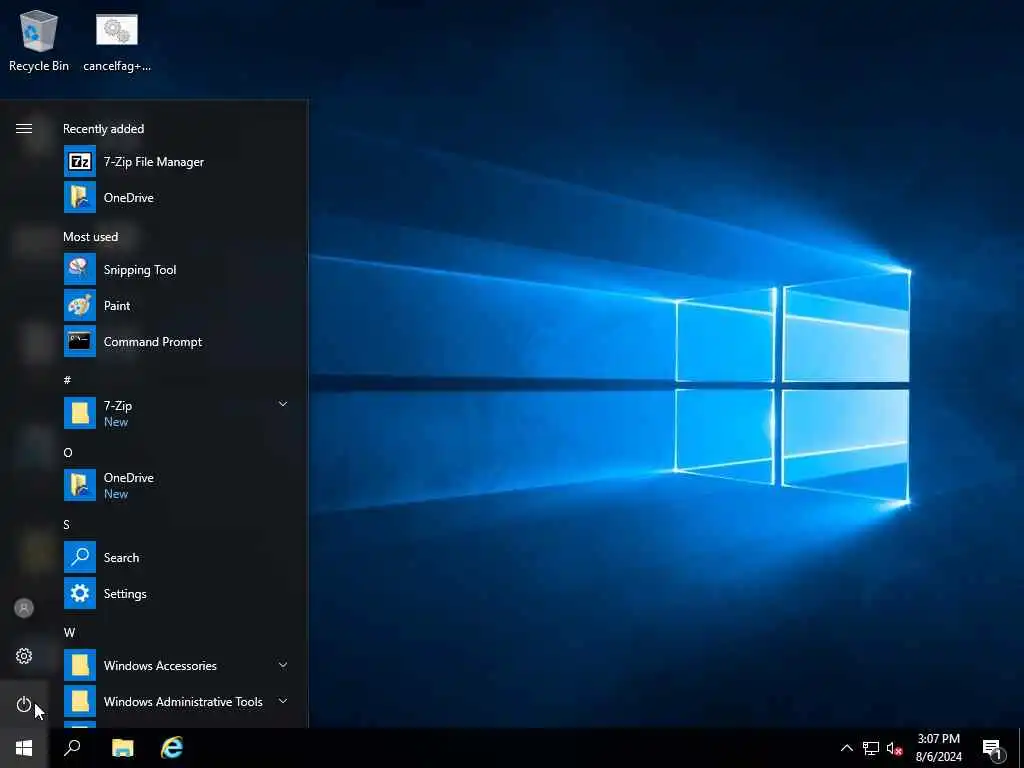Click the network status tray icon
This screenshot has height=768, width=1024.
point(871,748)
